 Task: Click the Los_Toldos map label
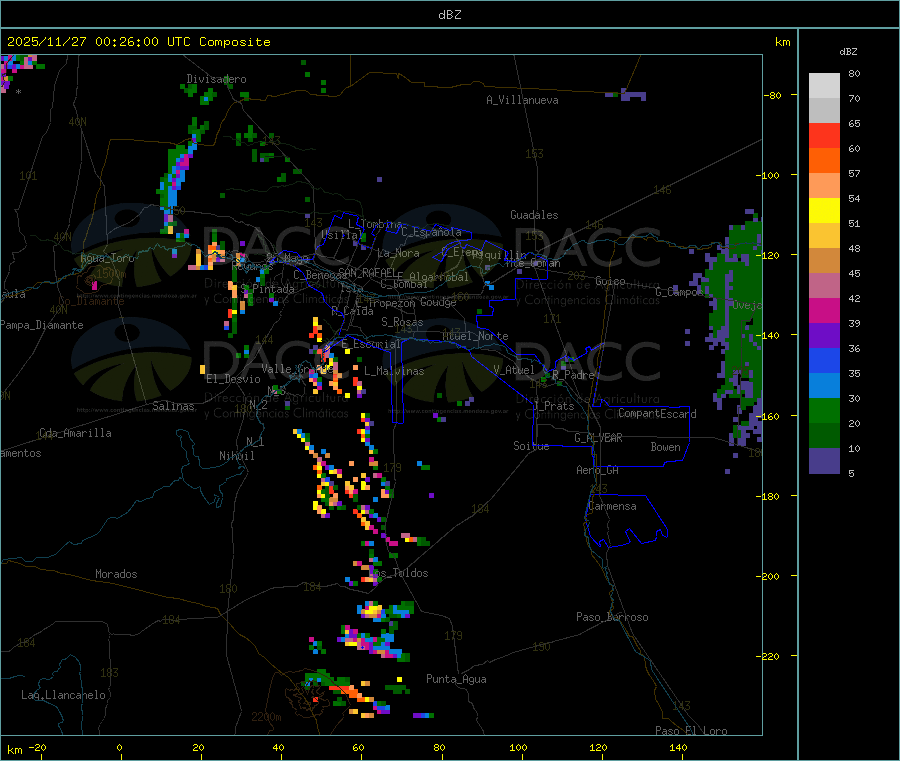tap(398, 573)
